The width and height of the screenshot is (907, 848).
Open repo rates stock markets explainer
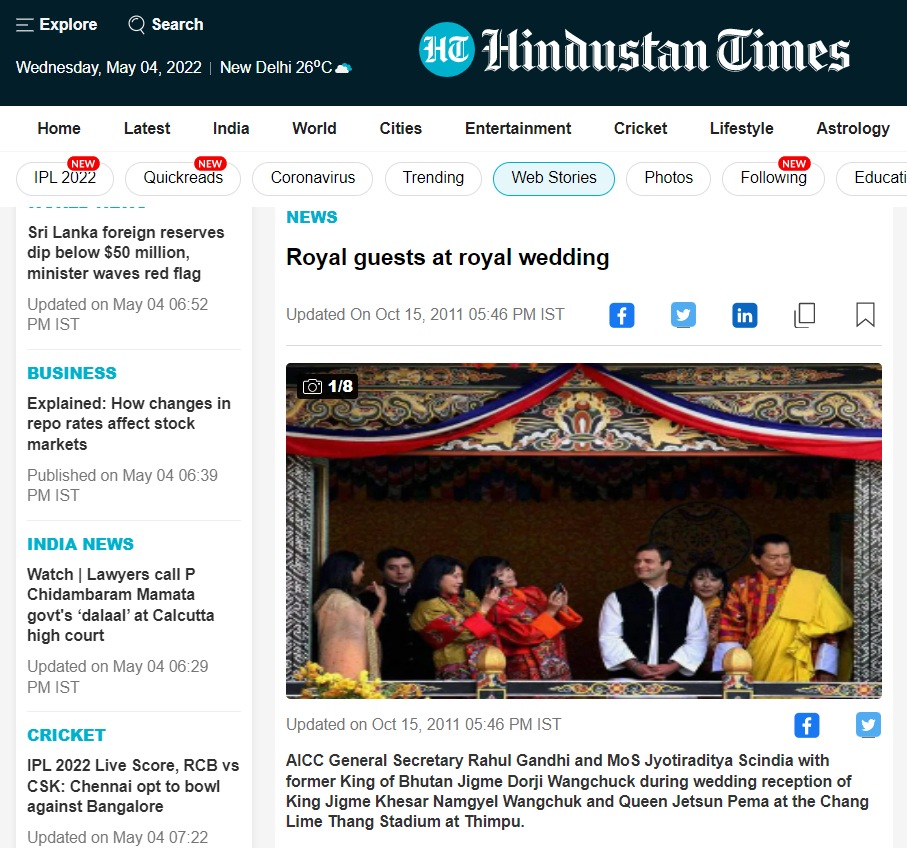click(x=128, y=424)
